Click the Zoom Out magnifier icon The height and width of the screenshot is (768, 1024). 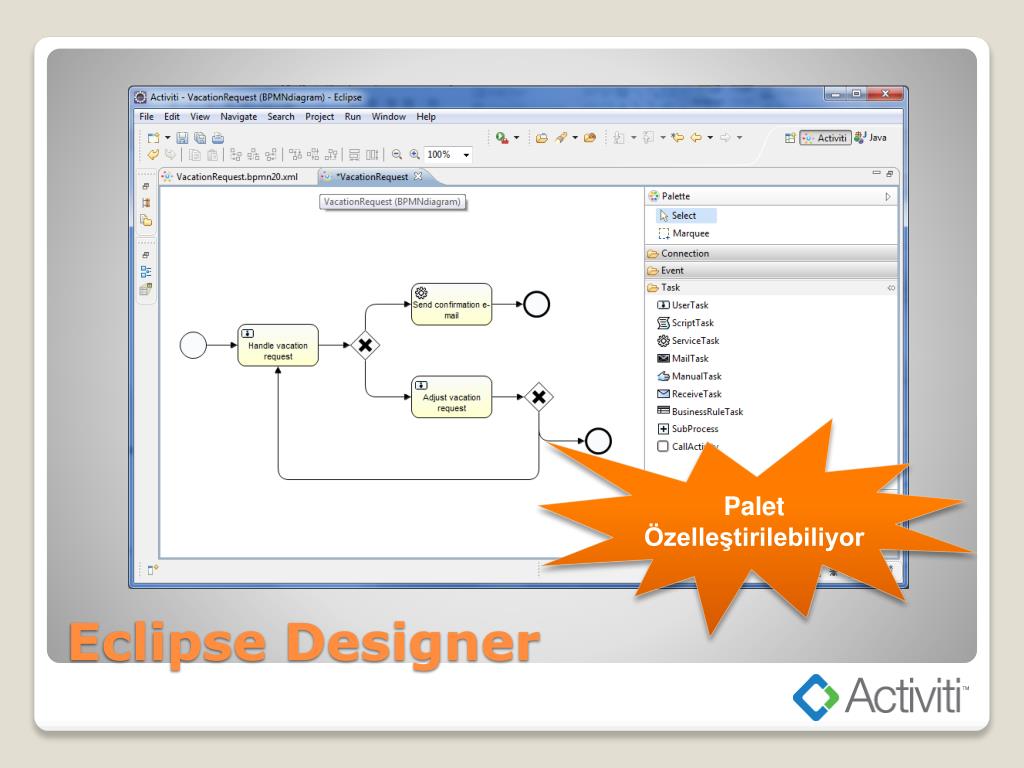pos(396,155)
